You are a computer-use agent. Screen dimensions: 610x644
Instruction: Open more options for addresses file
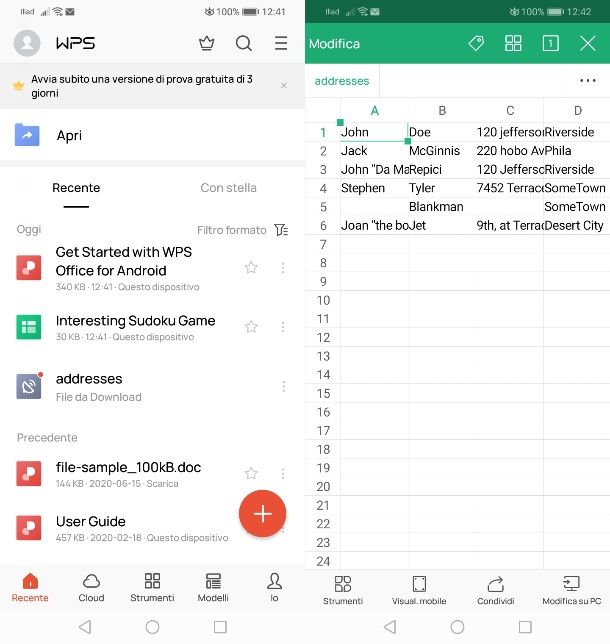pyautogui.click(x=283, y=386)
